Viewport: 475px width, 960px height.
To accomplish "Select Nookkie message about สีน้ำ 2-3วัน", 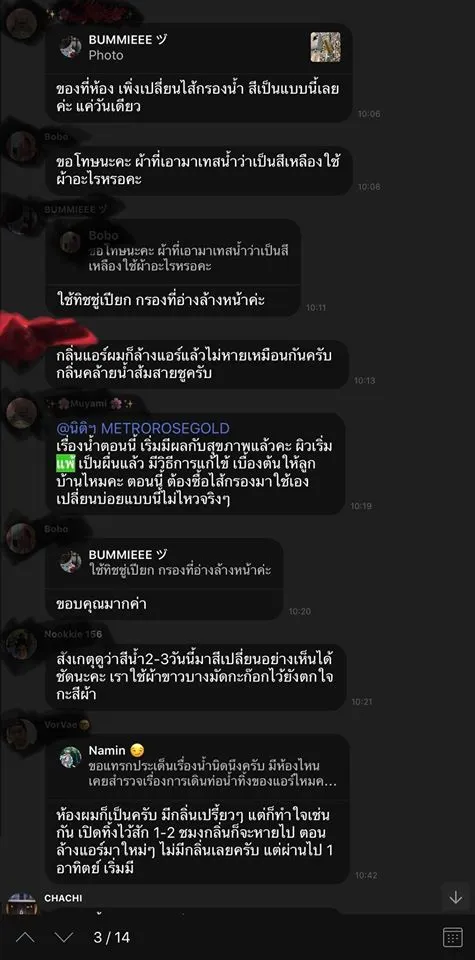I will [x=196, y=677].
